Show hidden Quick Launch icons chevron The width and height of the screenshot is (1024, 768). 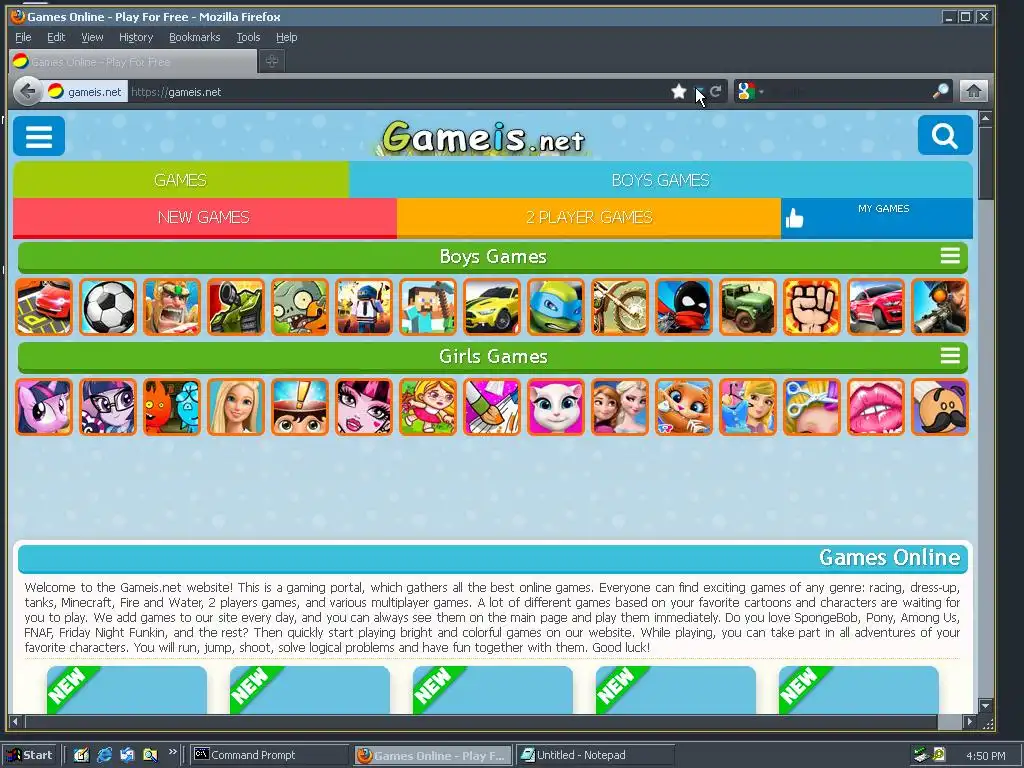(x=172, y=752)
